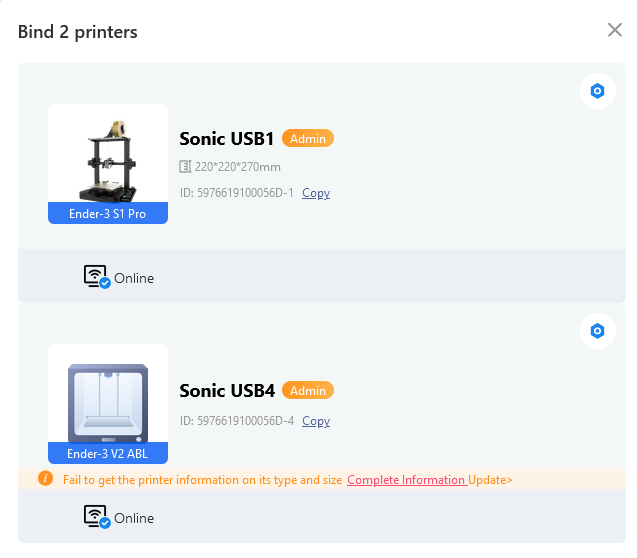637x558 pixels.
Task: Click the Ender-3 S1 Pro model label
Action: 108,214
